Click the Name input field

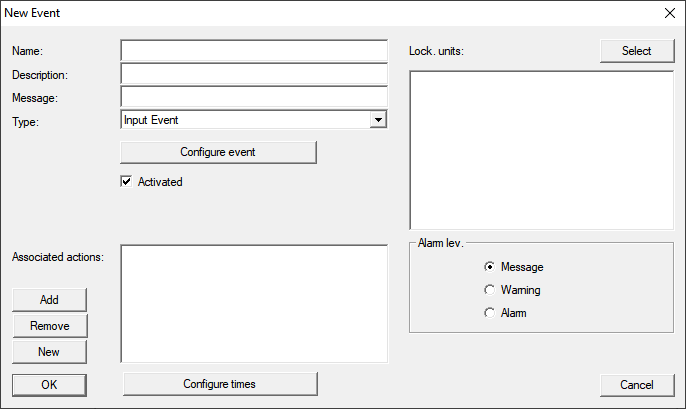(x=253, y=51)
